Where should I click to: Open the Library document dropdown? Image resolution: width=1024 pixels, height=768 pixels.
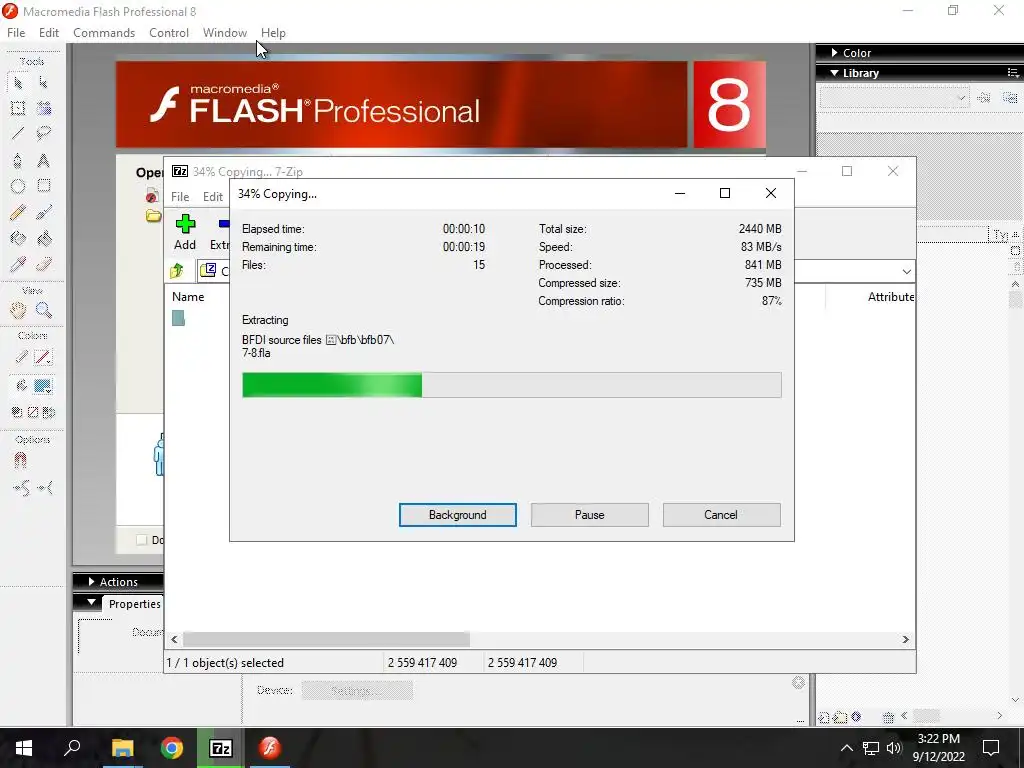click(893, 98)
